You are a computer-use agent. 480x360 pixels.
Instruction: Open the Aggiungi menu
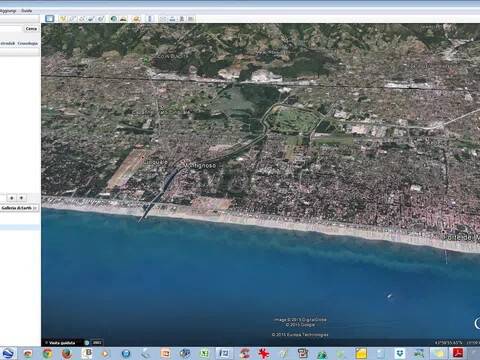pyautogui.click(x=7, y=11)
